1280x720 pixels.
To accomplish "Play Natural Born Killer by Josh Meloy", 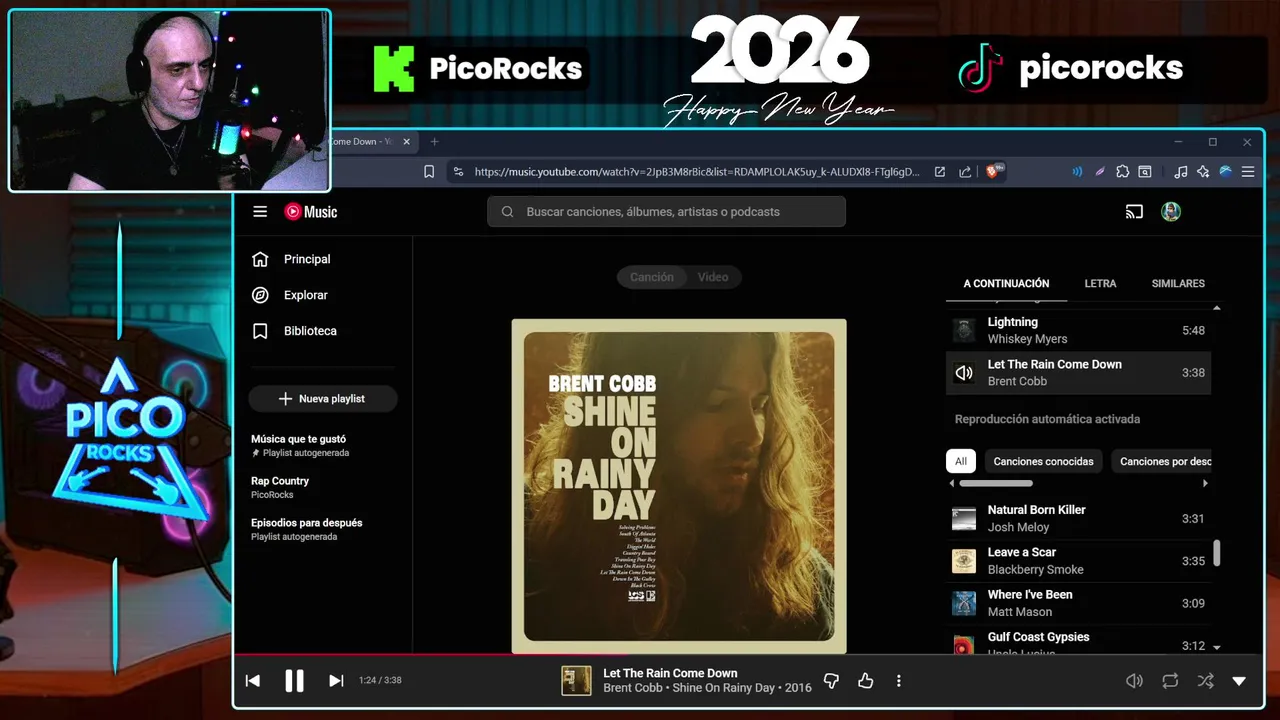I will (1078, 518).
